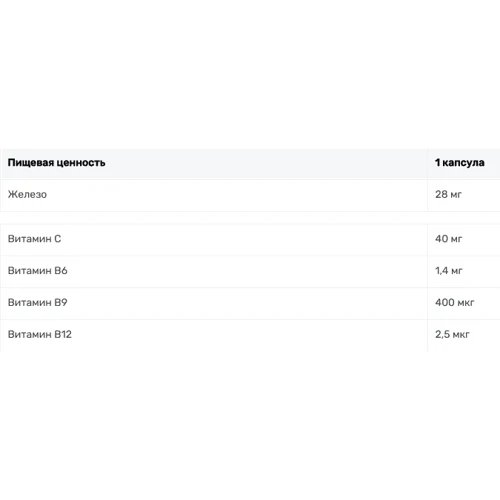Click the '1,4 мг' value cell

pos(464,271)
